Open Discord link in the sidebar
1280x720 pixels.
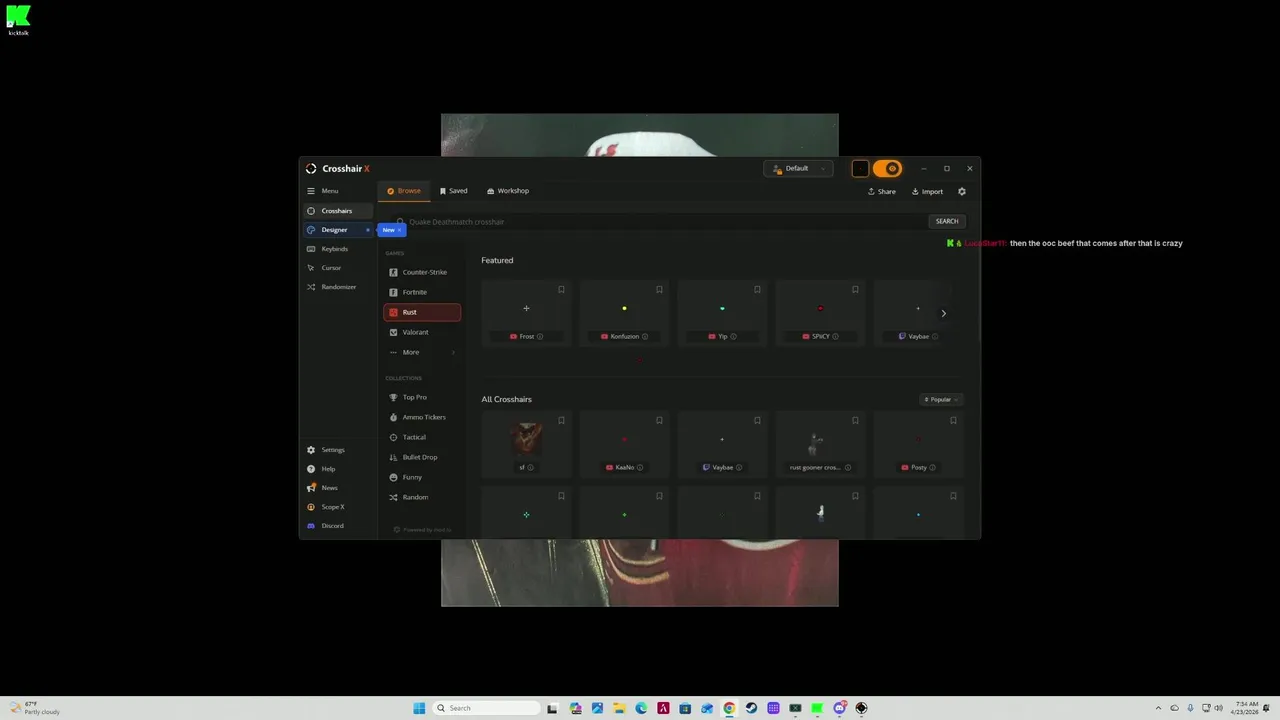(338, 526)
